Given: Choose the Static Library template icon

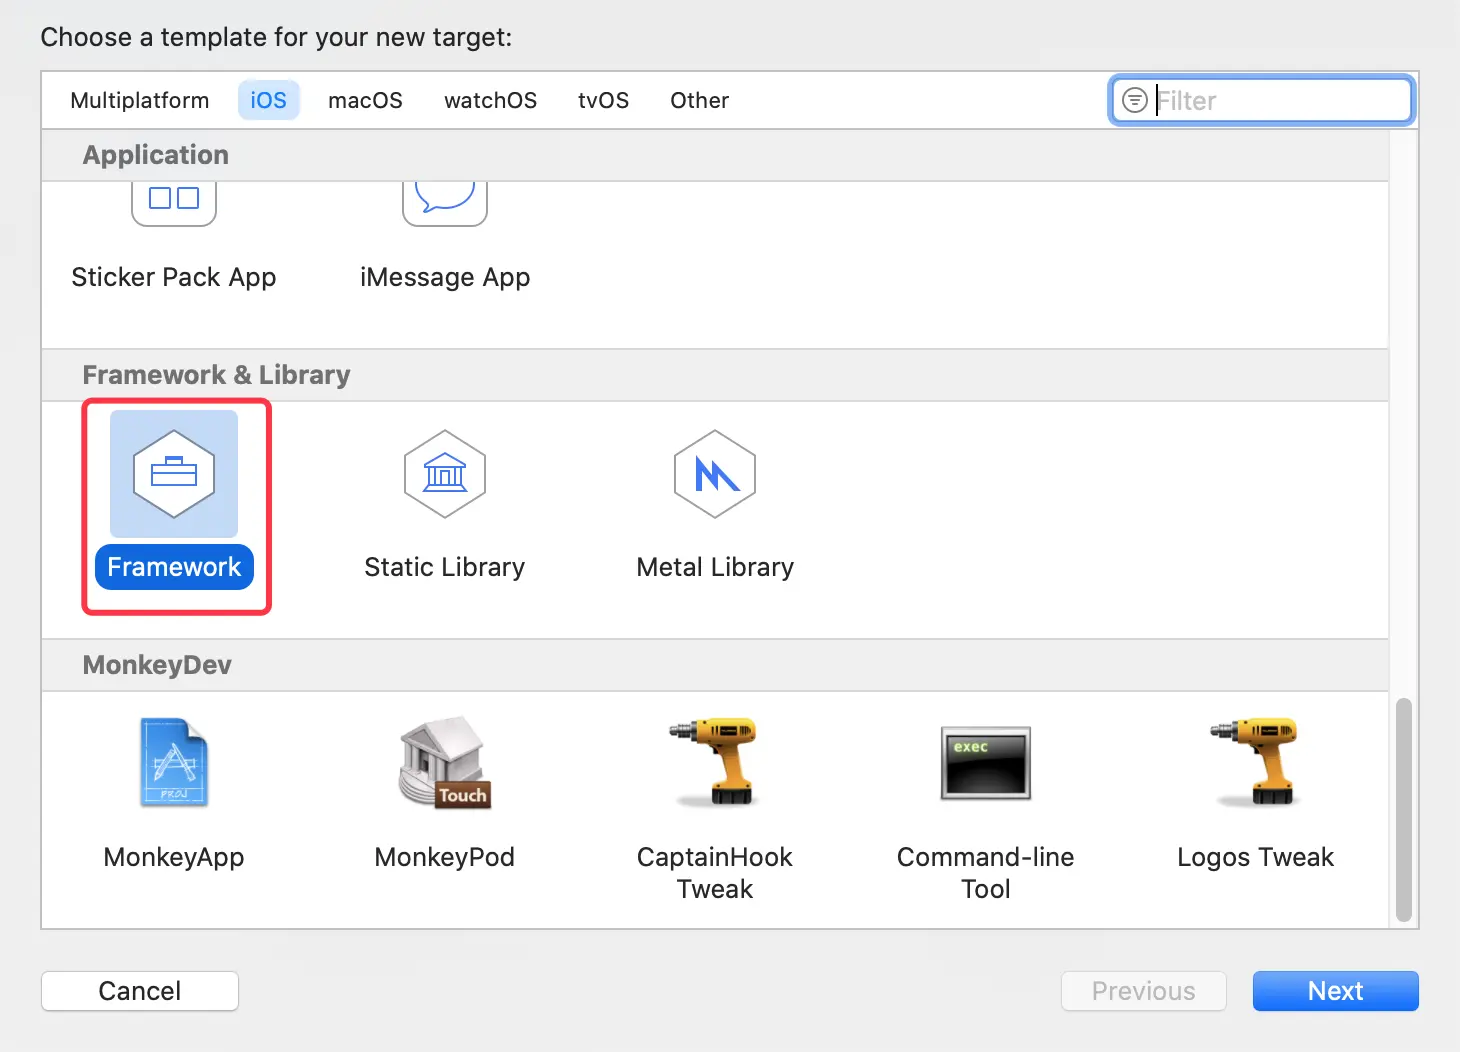Looking at the screenshot, I should point(445,474).
